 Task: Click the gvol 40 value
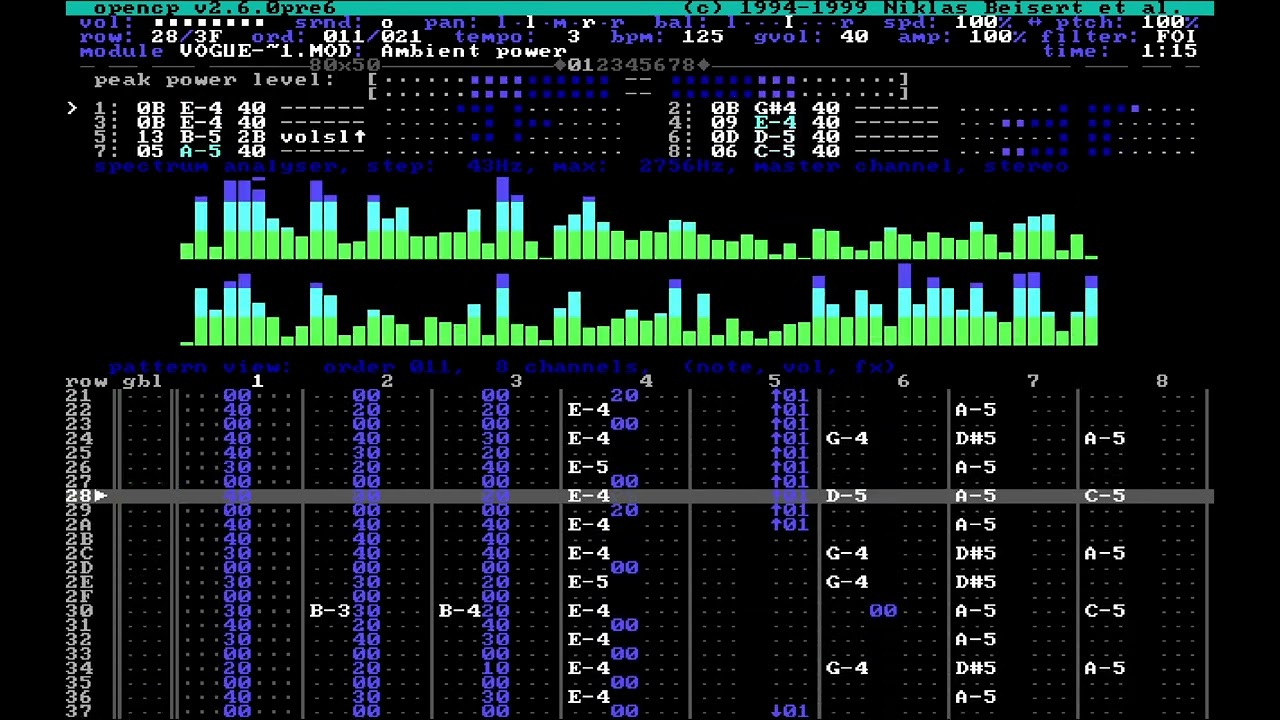[854, 37]
